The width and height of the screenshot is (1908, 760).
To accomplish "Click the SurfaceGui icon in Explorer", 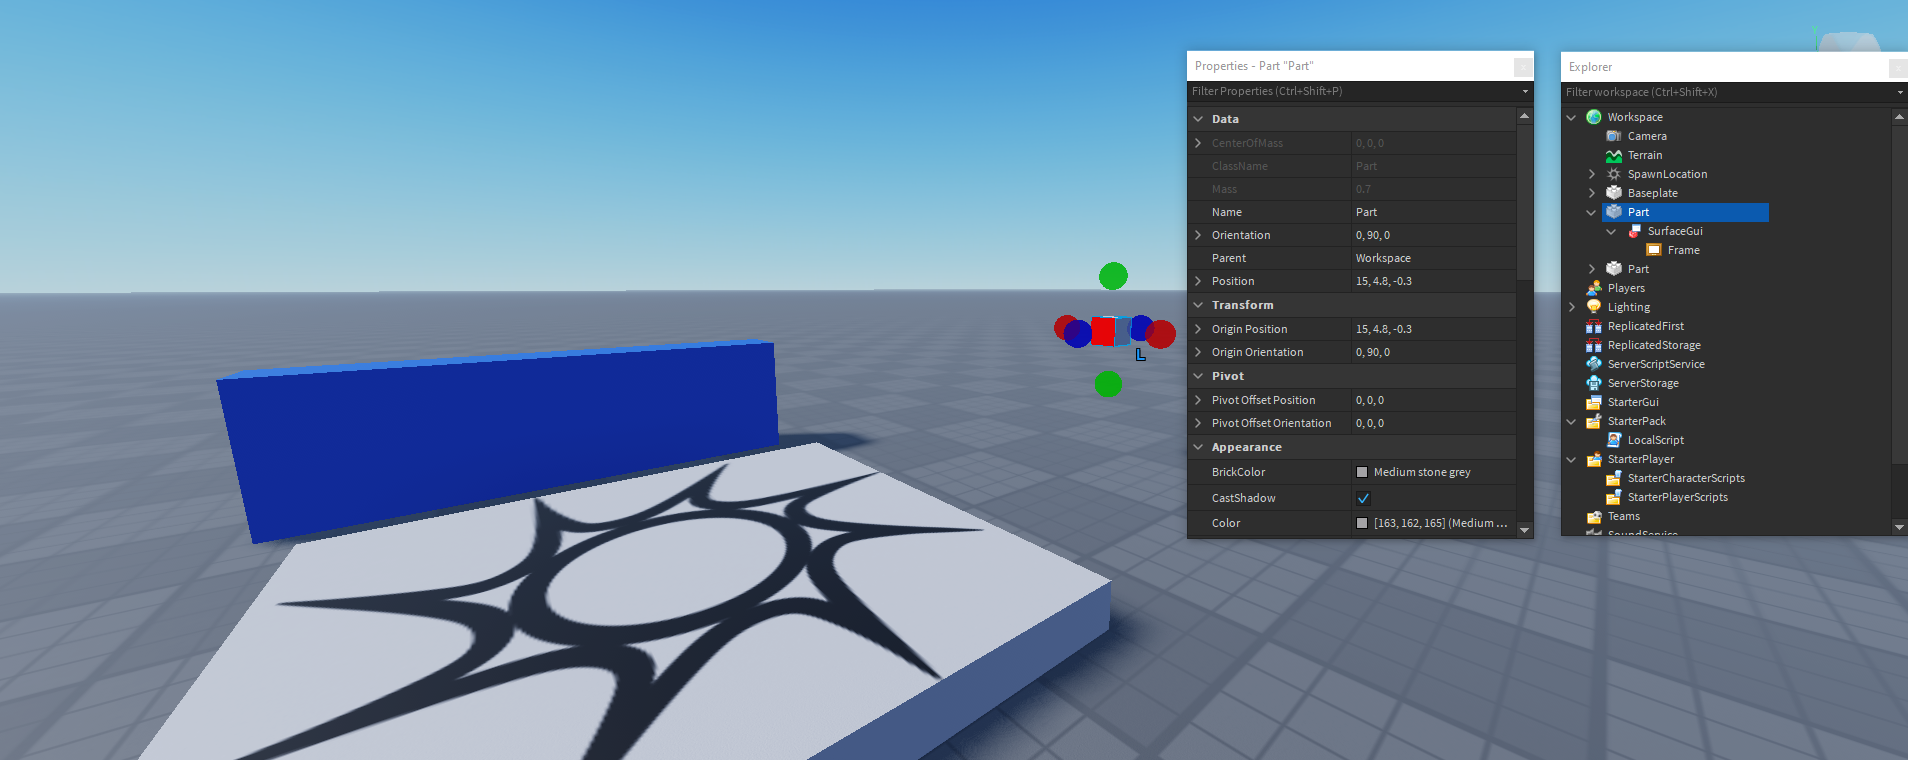I will [1634, 231].
